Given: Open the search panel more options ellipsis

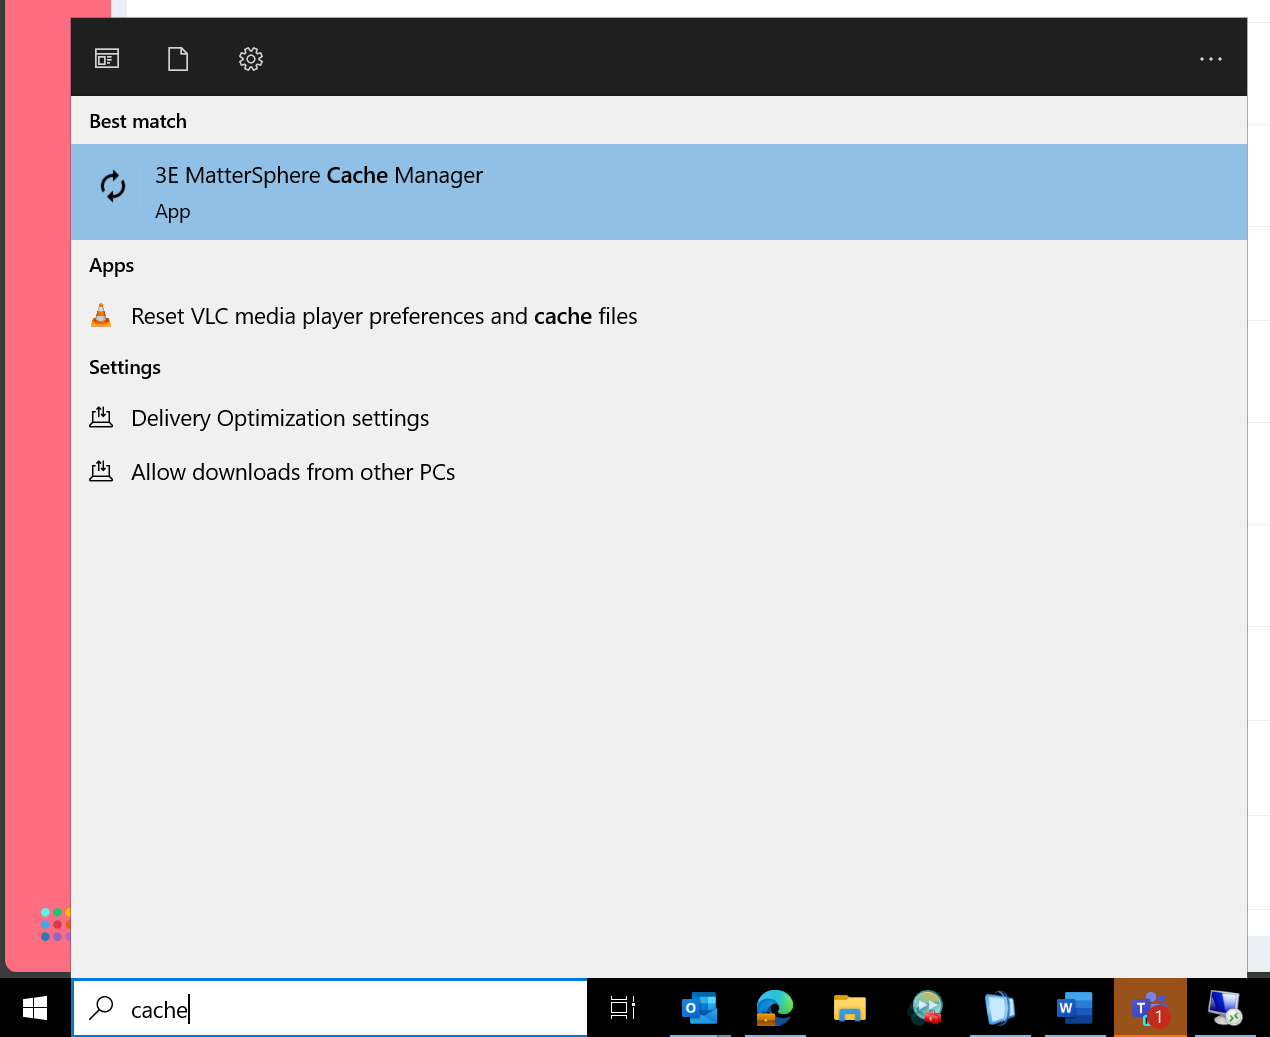Looking at the screenshot, I should point(1211,59).
